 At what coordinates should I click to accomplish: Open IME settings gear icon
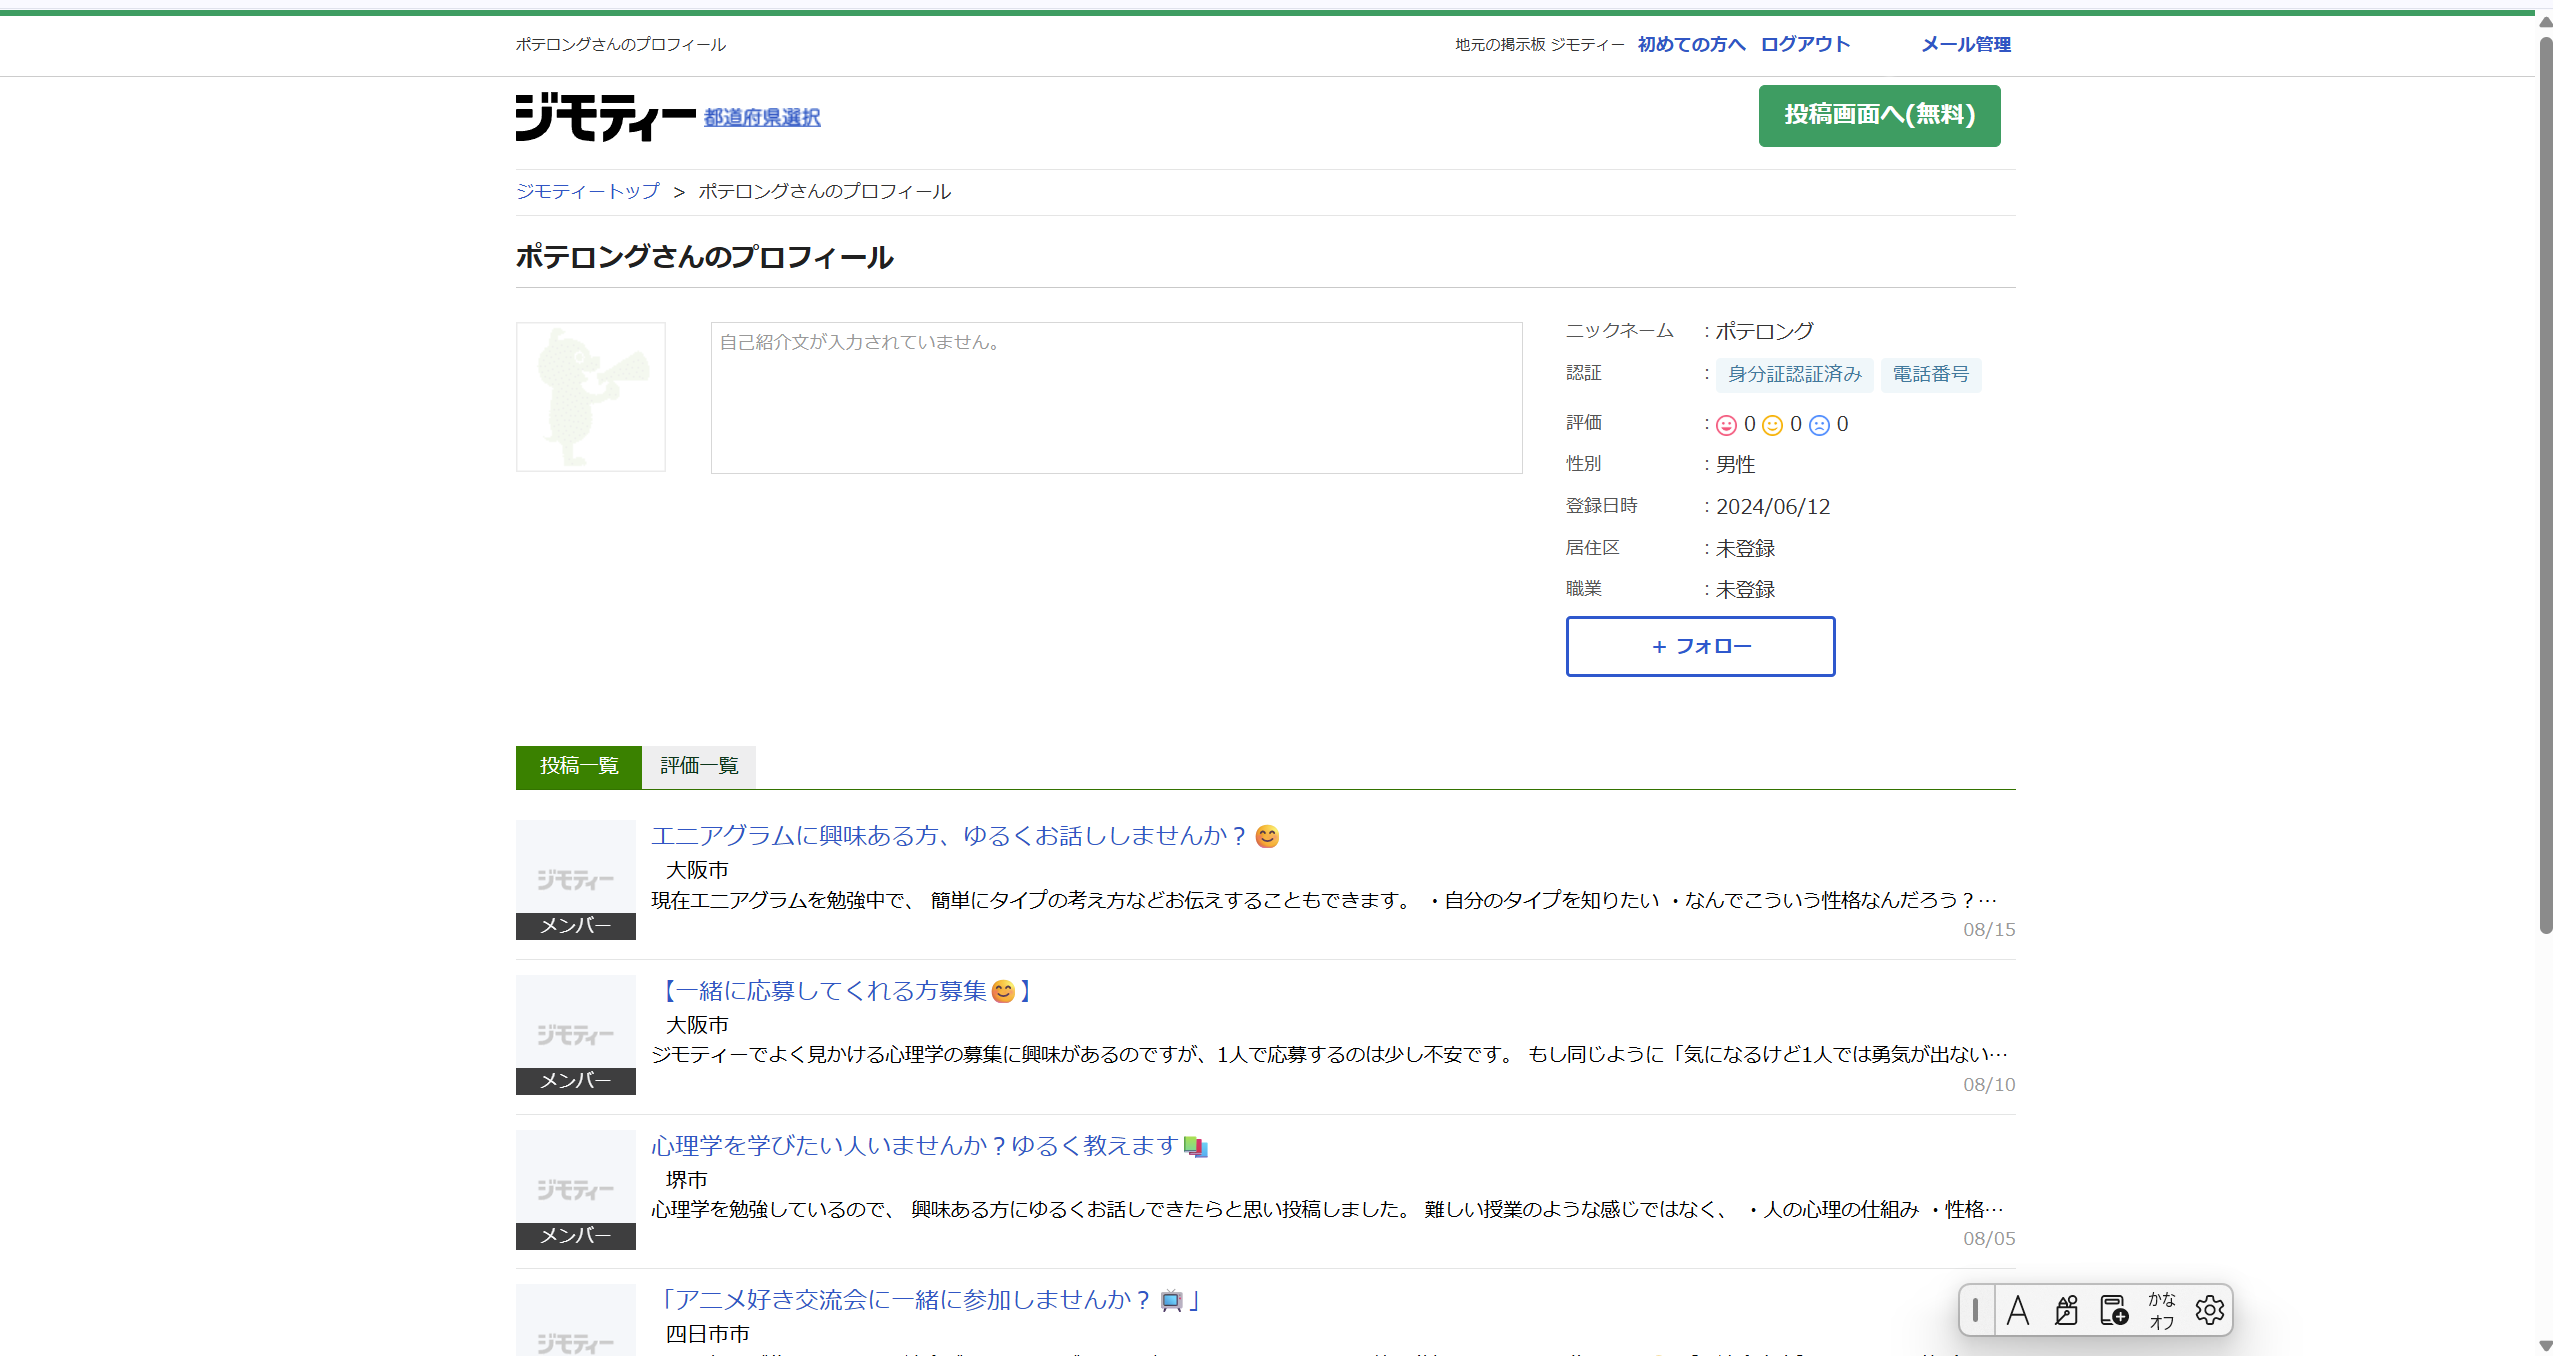point(2210,1310)
